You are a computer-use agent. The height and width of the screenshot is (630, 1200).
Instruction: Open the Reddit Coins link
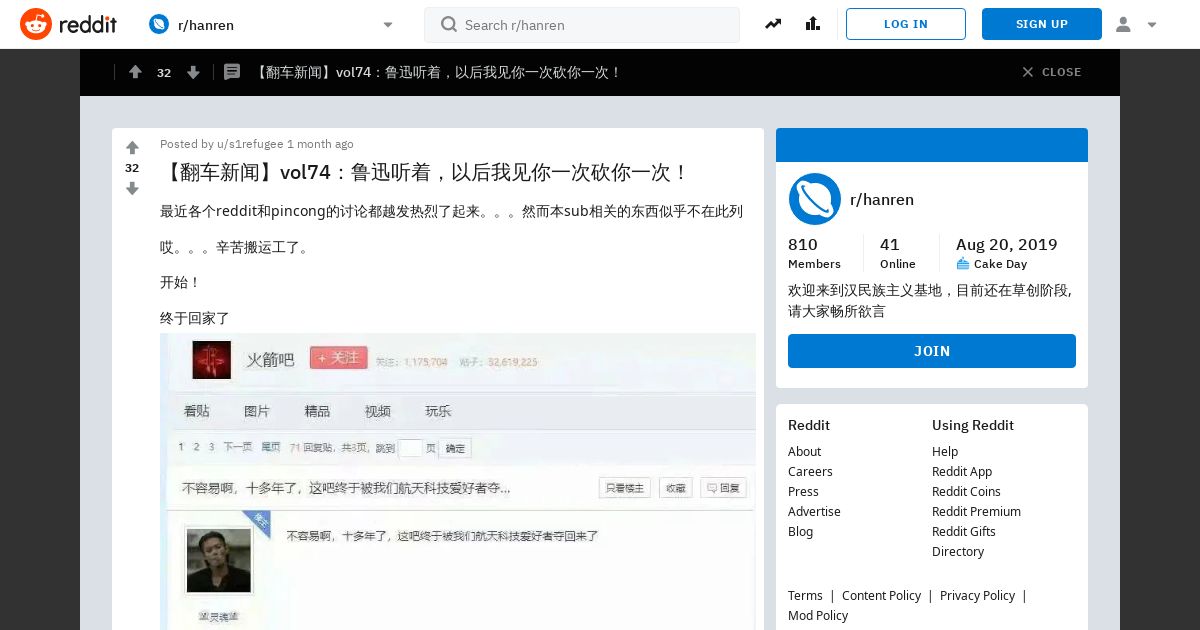(966, 491)
